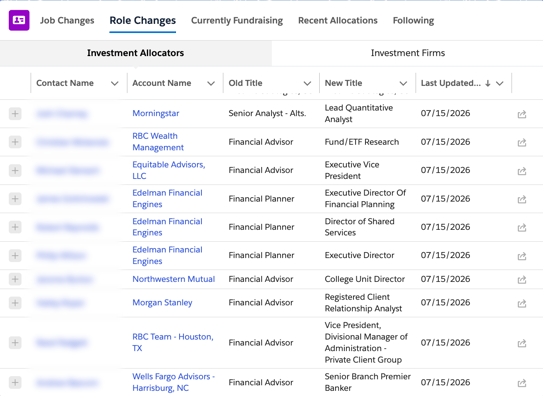The height and width of the screenshot is (396, 543).
Task: Open share icon for RBC Wealth Management row
Action: [x=522, y=143]
